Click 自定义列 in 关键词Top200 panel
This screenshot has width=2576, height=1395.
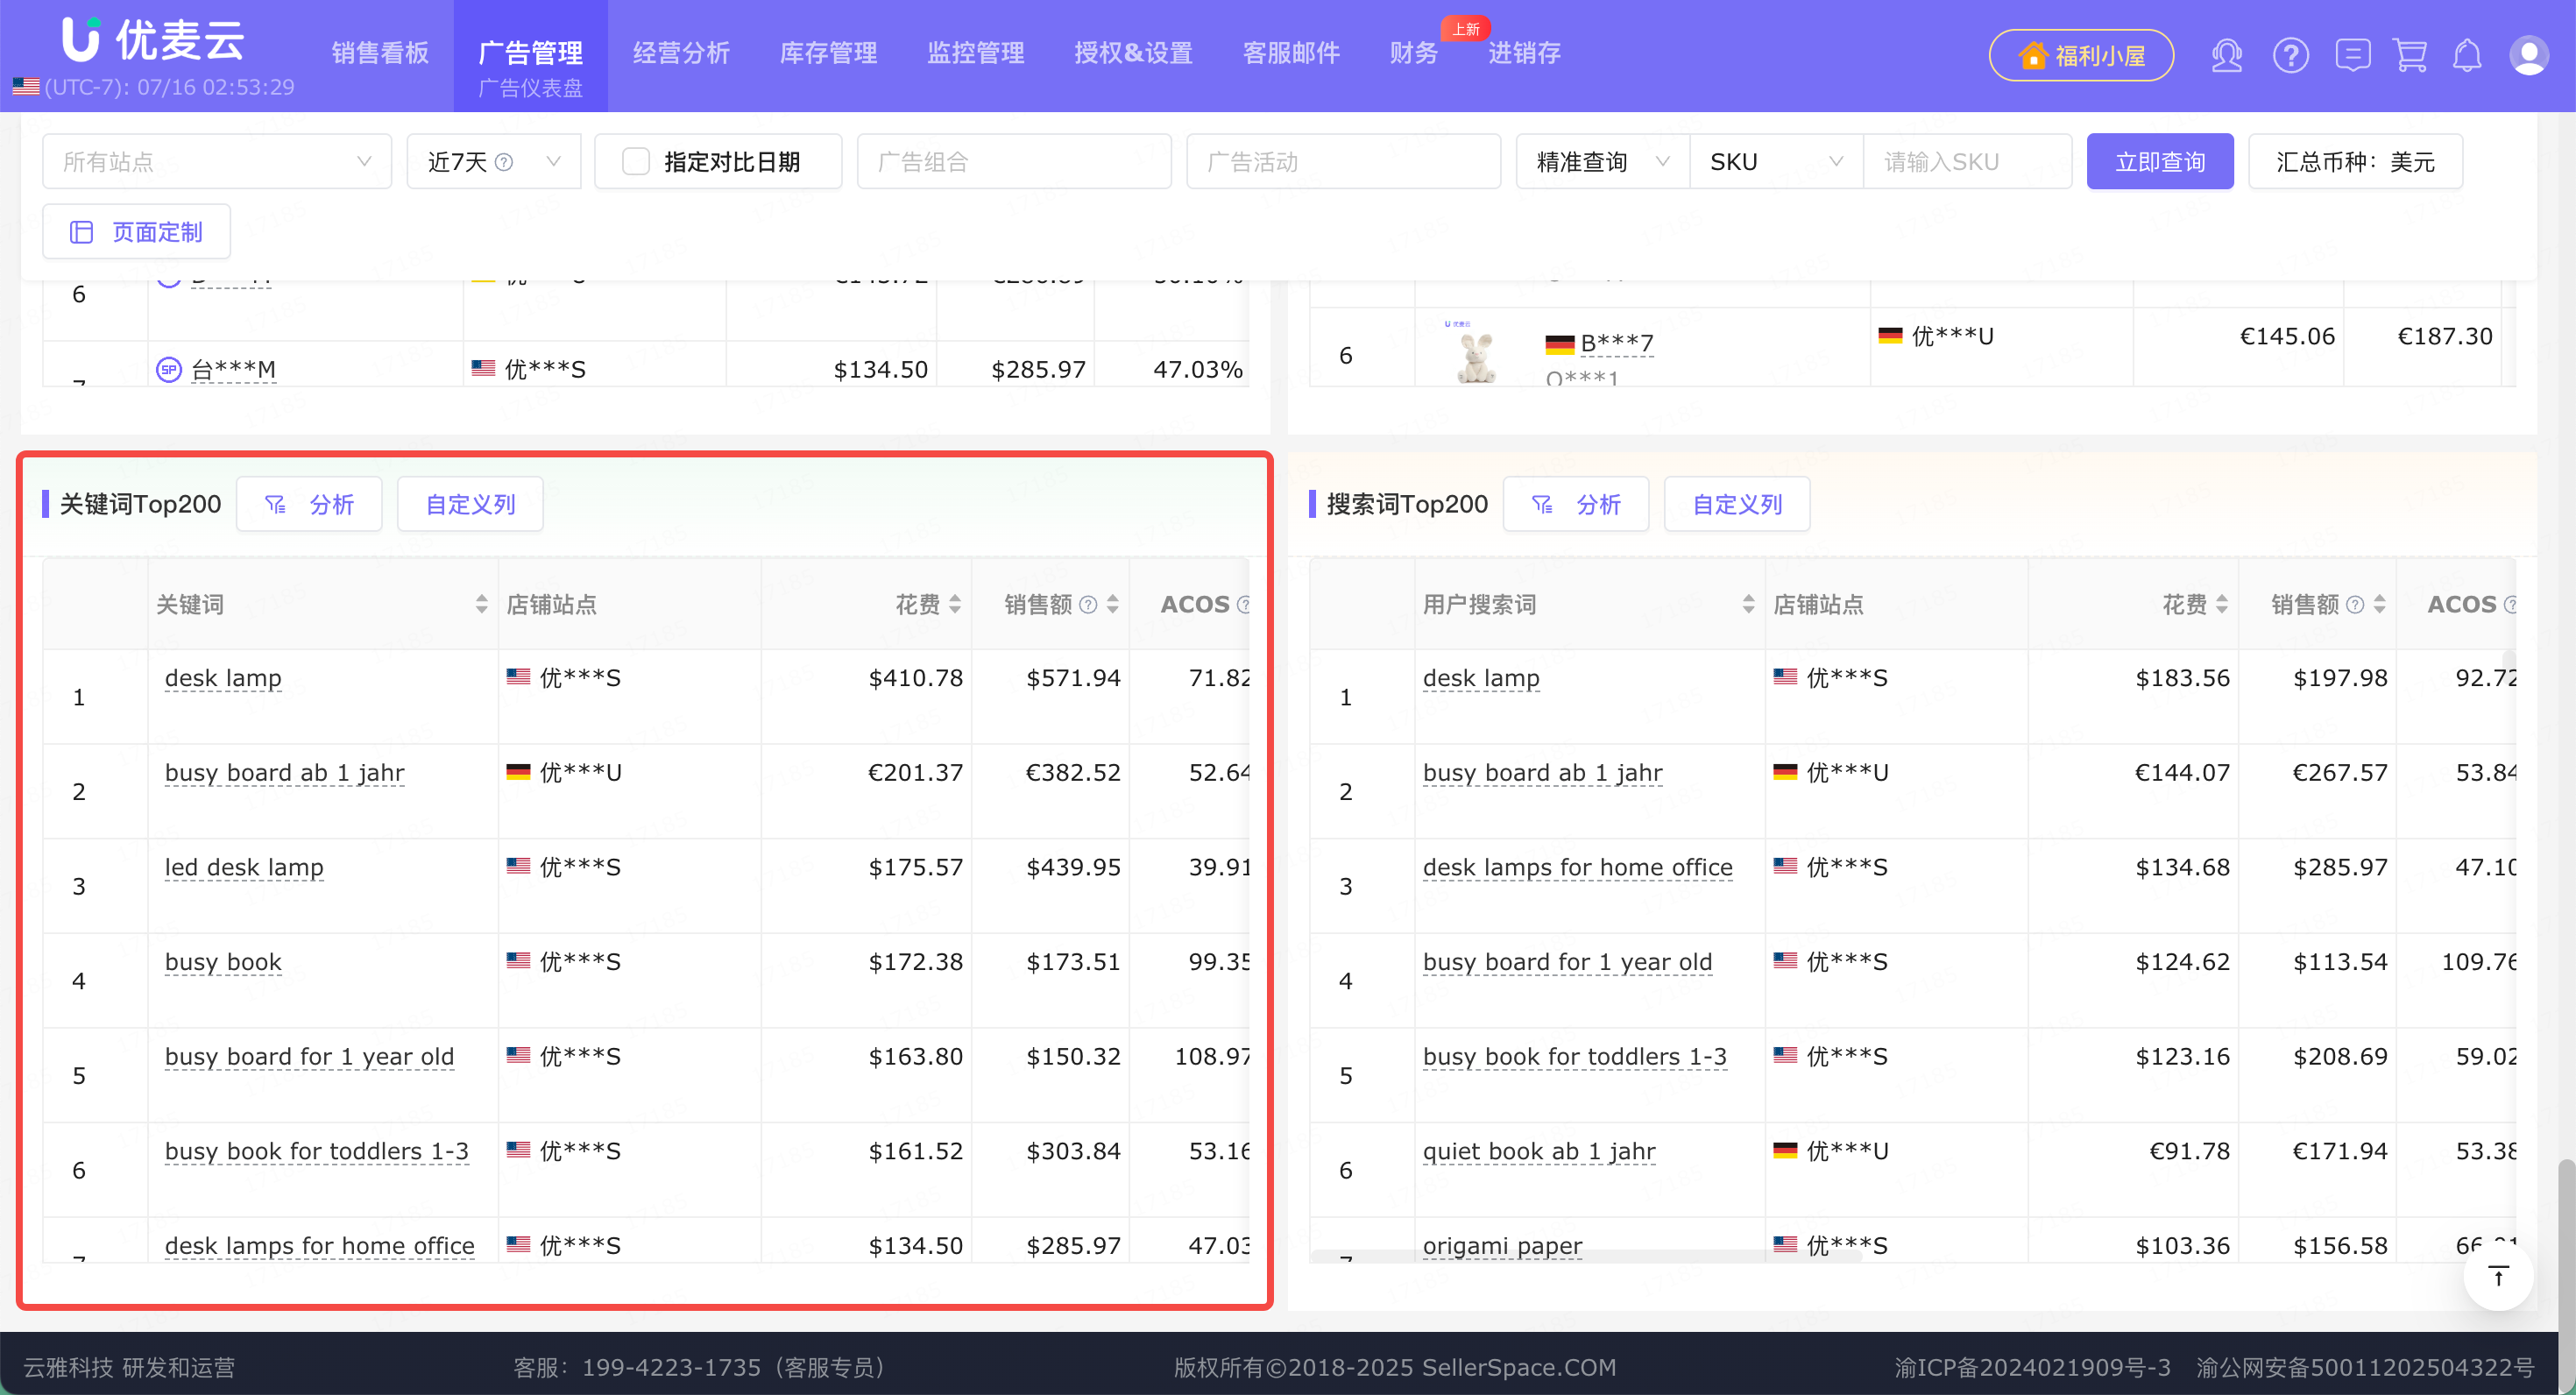[x=470, y=504]
